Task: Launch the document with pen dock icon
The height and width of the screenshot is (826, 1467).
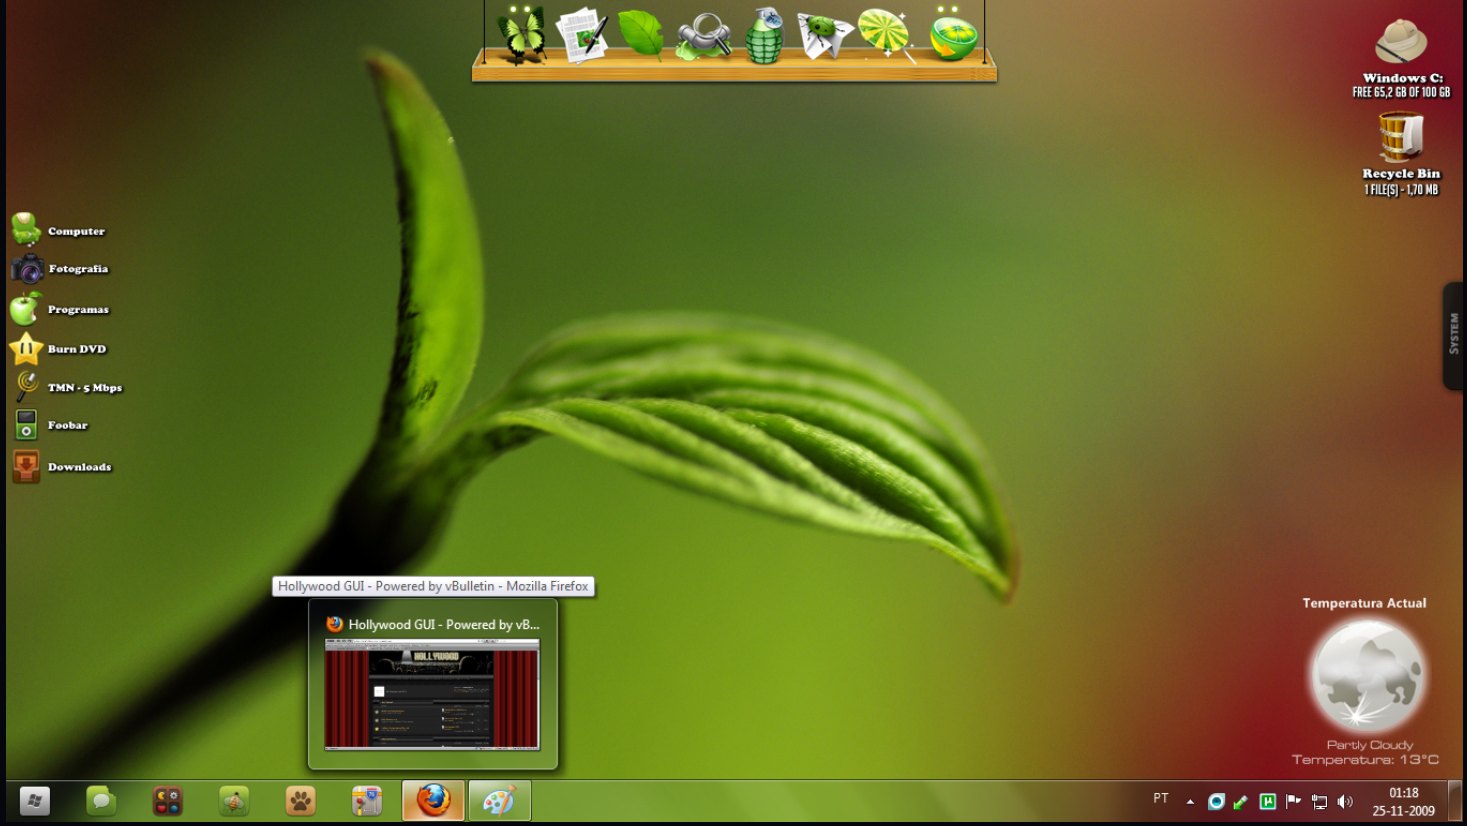Action: 582,35
